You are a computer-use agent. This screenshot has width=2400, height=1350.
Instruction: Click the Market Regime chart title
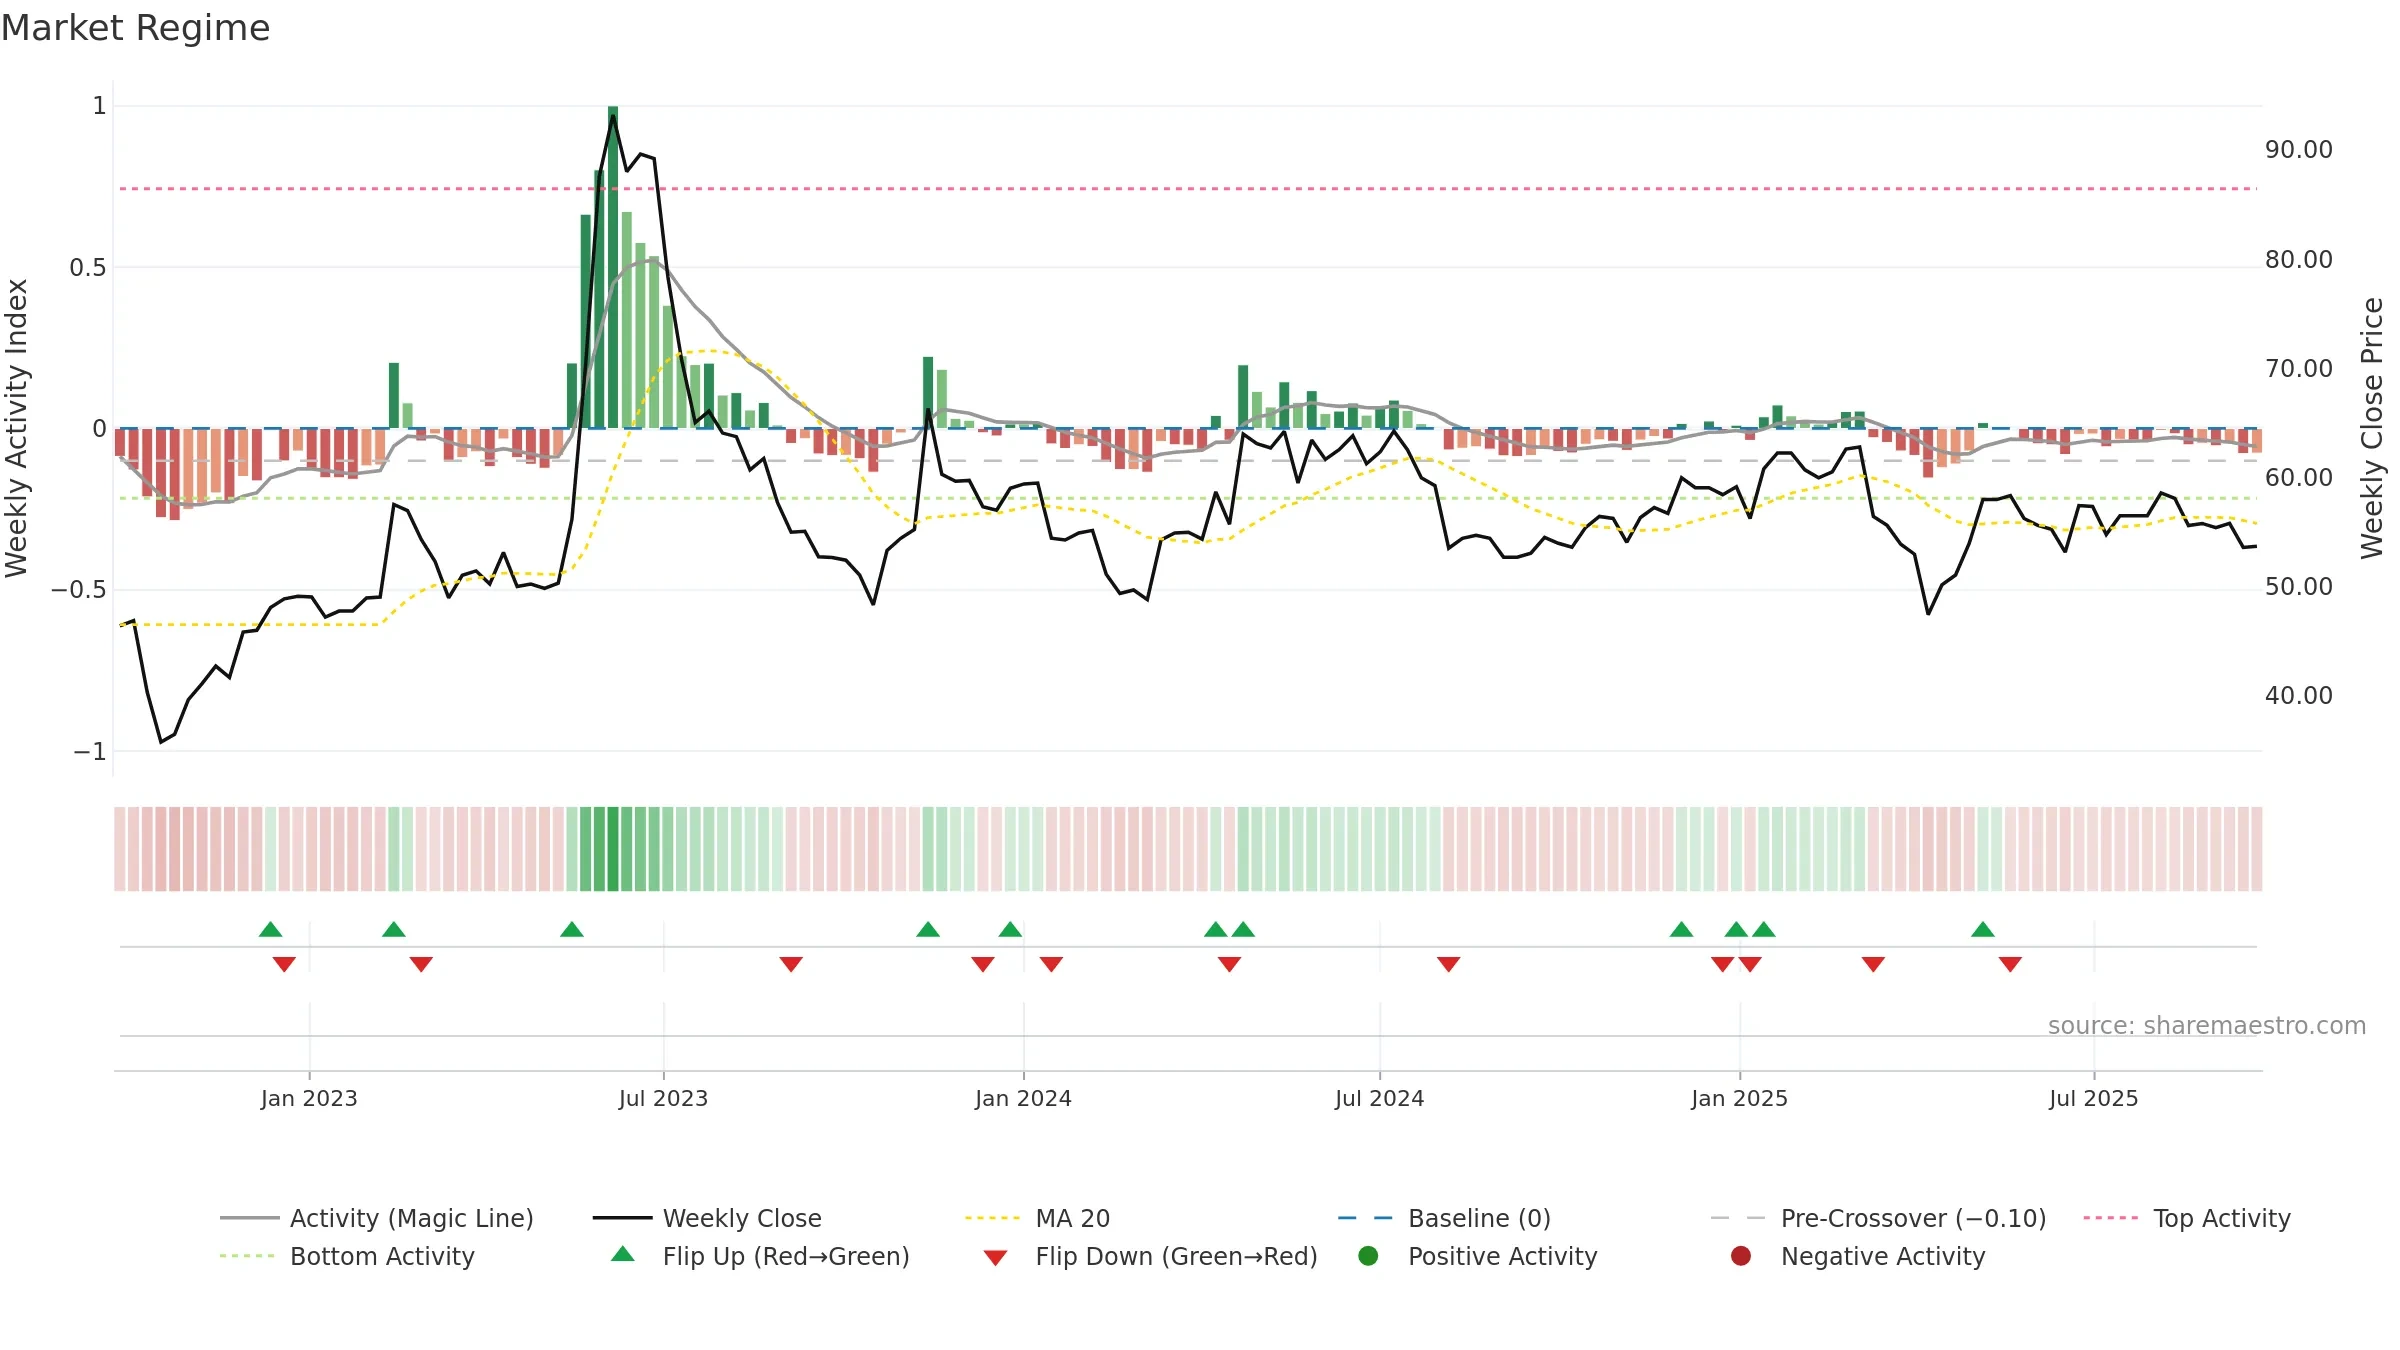pyautogui.click(x=135, y=28)
